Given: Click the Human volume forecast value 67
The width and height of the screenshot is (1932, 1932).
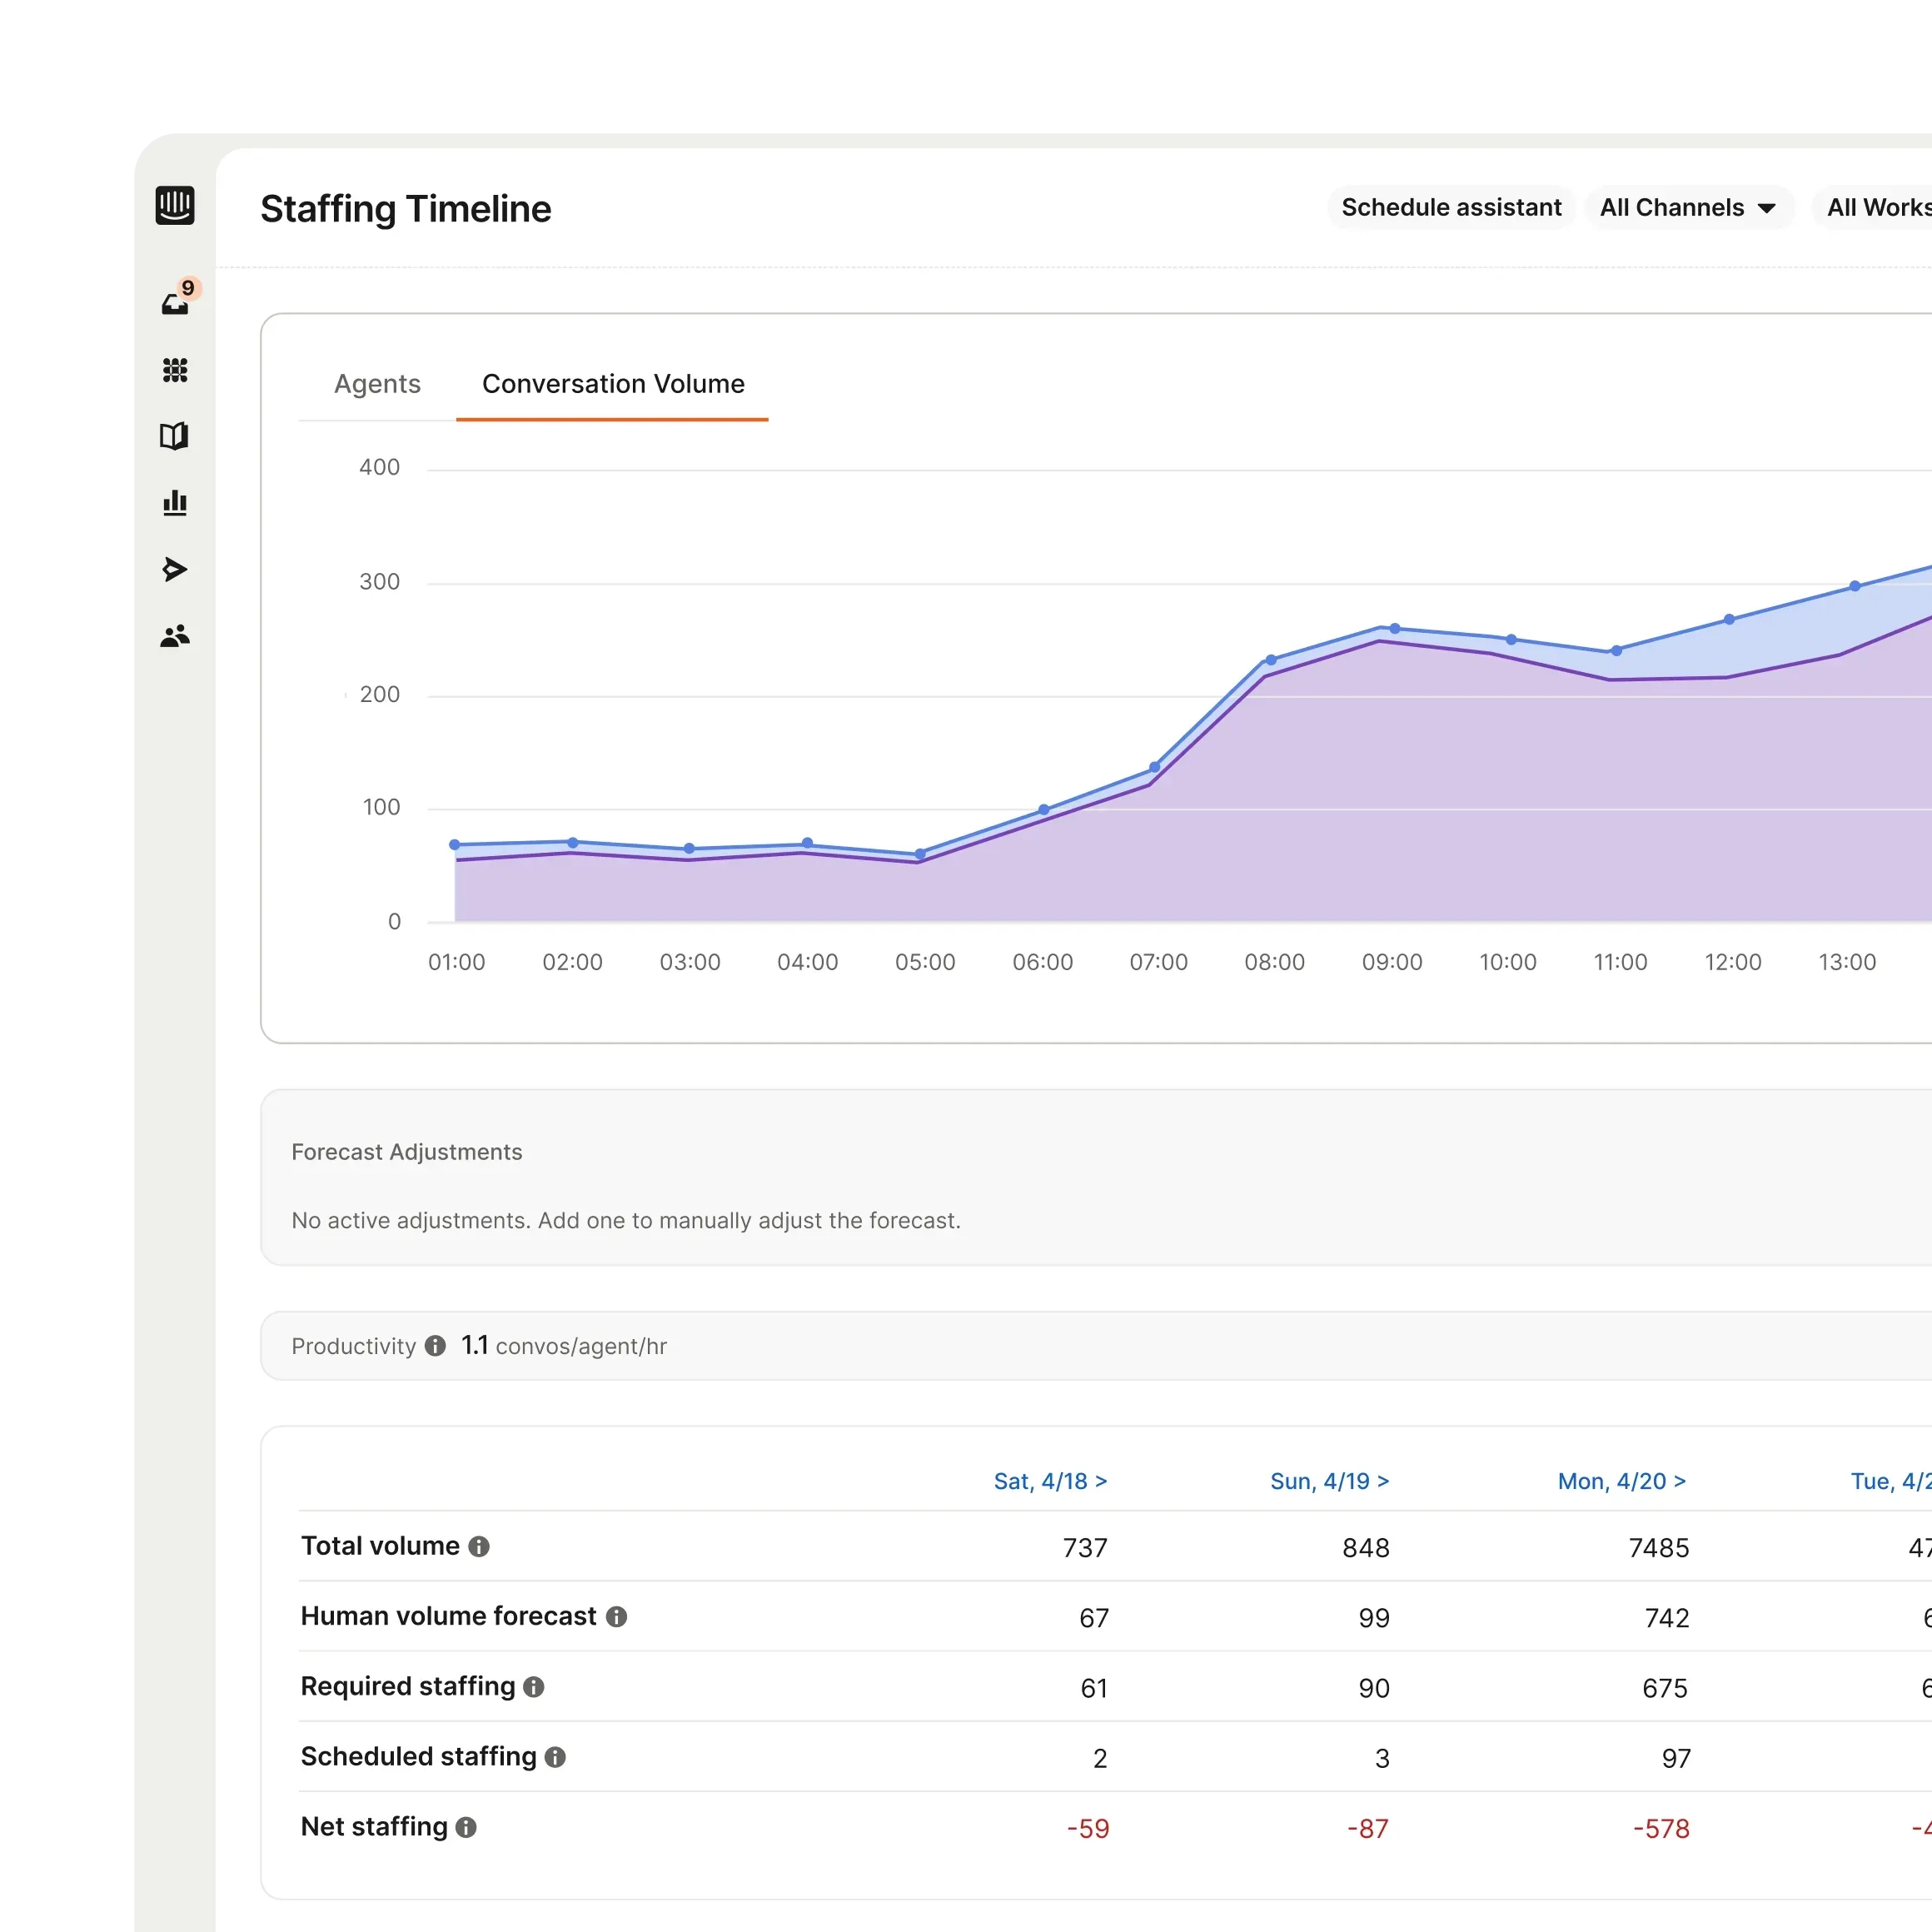Looking at the screenshot, I should 1094,1618.
